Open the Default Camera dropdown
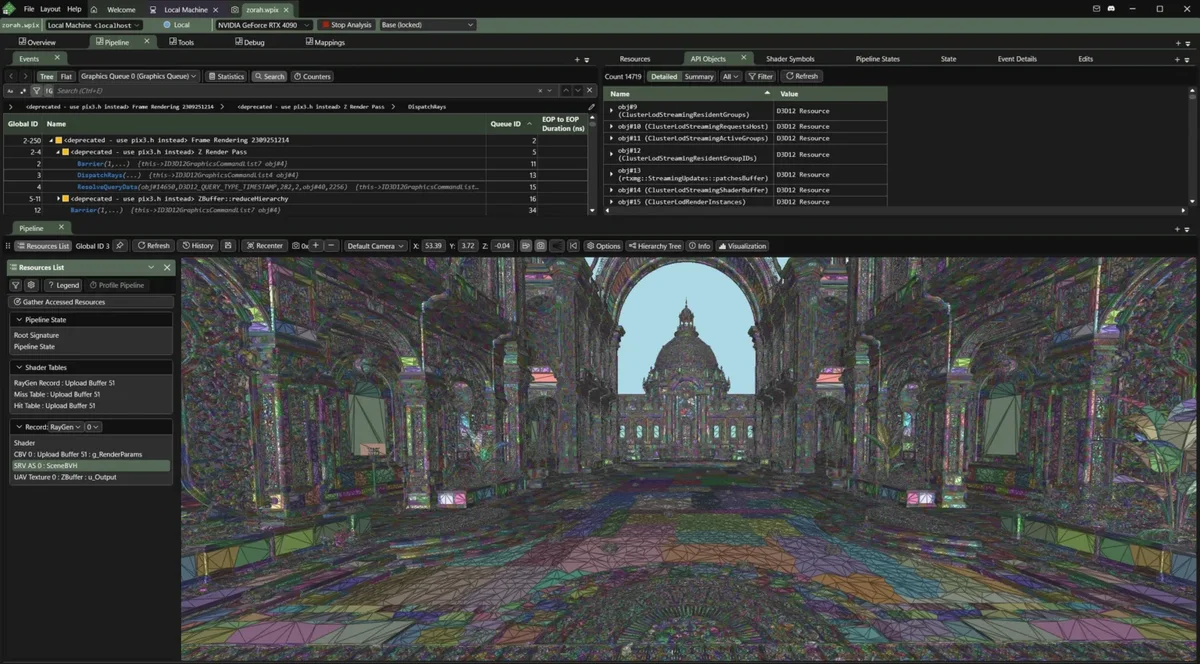This screenshot has height=664, width=1200. click(375, 246)
